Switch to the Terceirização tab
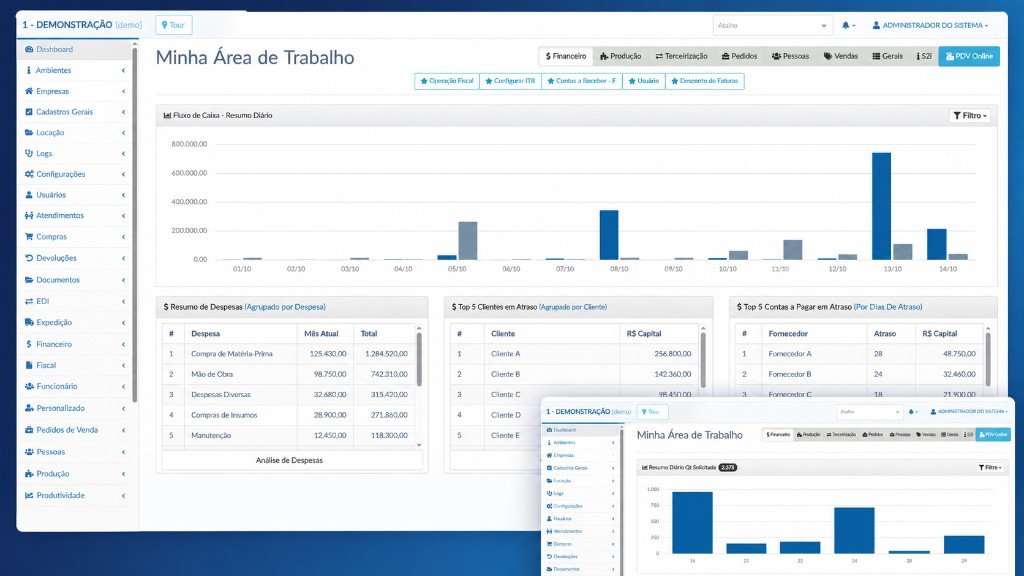This screenshot has height=576, width=1024. [x=681, y=56]
